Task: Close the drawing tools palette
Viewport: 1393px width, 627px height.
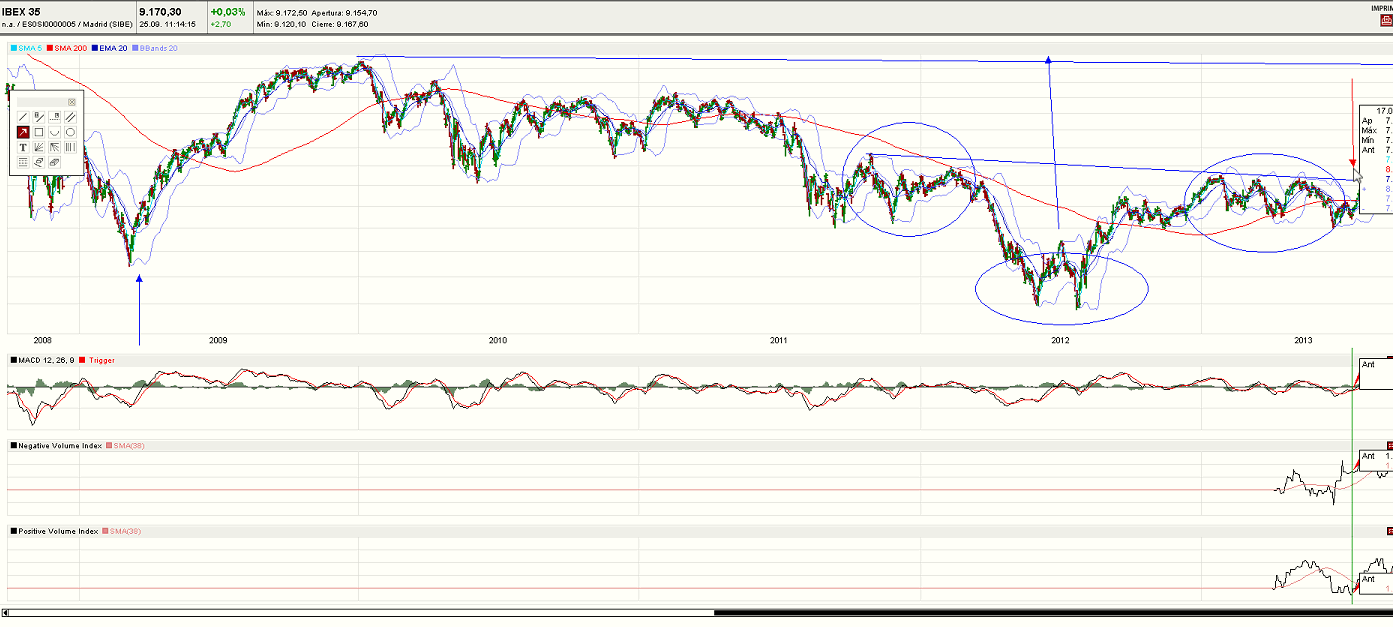Action: (x=72, y=102)
